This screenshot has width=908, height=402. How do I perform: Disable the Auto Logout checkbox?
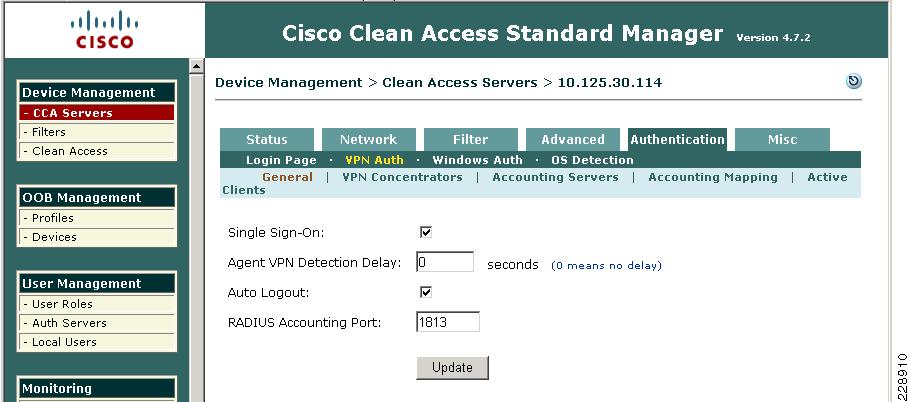[x=426, y=292]
